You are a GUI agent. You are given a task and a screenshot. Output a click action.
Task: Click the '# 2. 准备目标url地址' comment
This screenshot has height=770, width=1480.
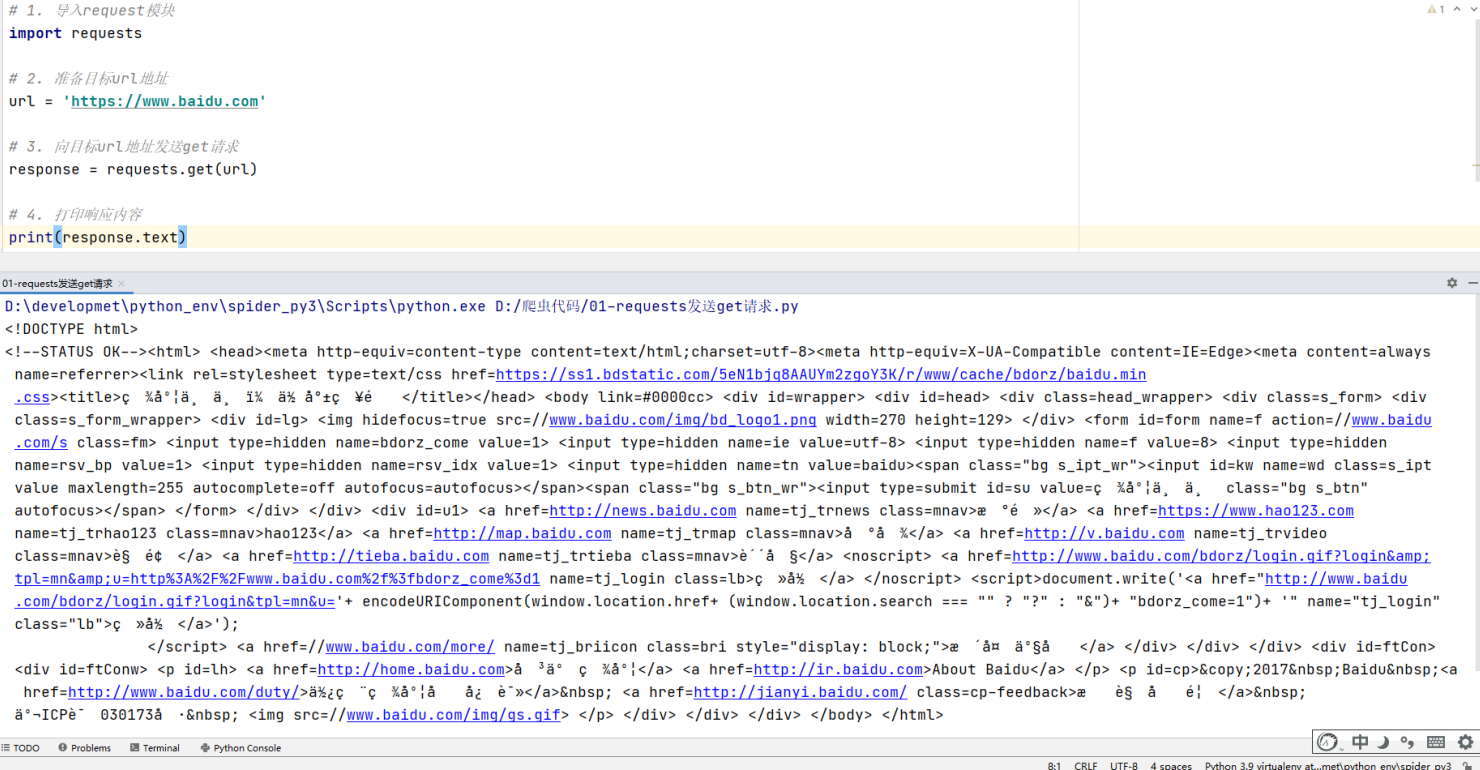click(x=89, y=78)
